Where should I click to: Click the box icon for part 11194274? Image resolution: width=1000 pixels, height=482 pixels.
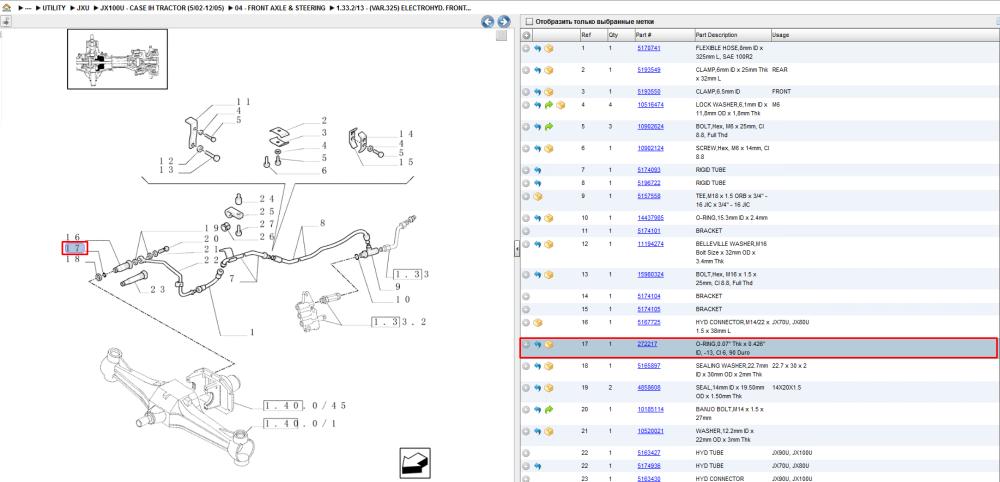[x=548, y=244]
